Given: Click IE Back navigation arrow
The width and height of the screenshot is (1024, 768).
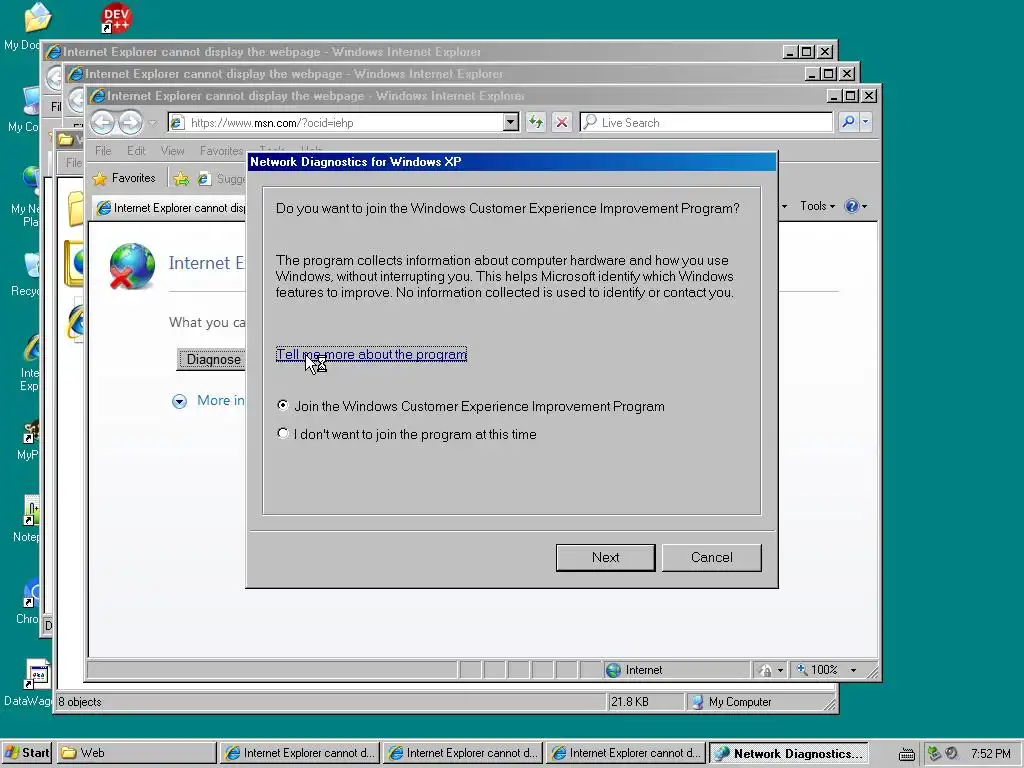Looking at the screenshot, I should pos(103,122).
